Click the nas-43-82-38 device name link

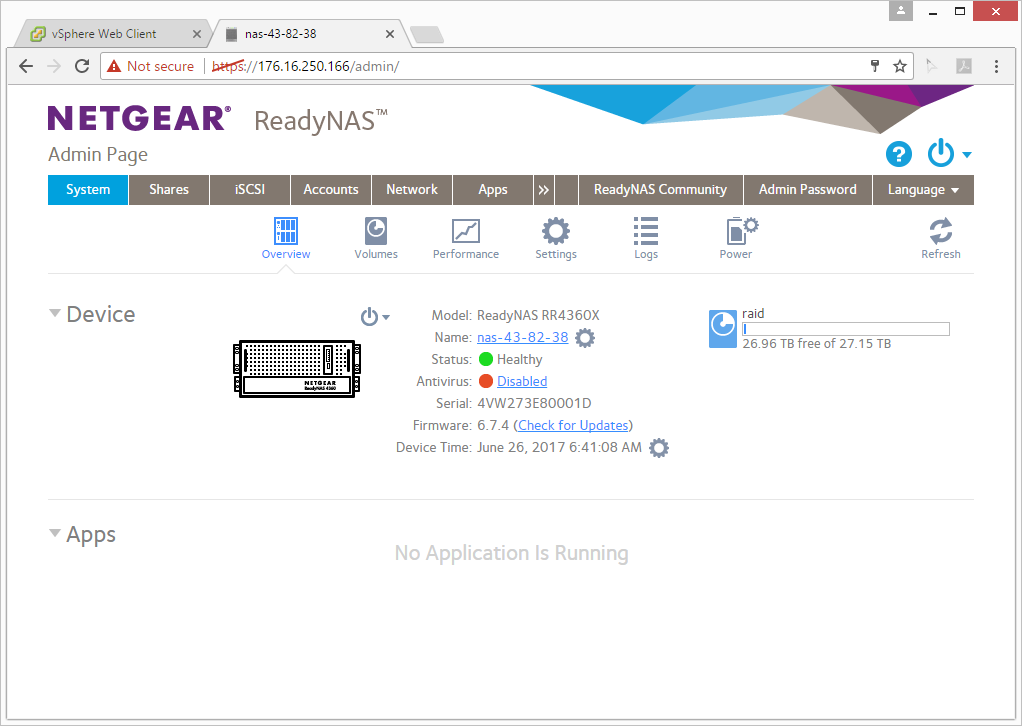(x=523, y=338)
